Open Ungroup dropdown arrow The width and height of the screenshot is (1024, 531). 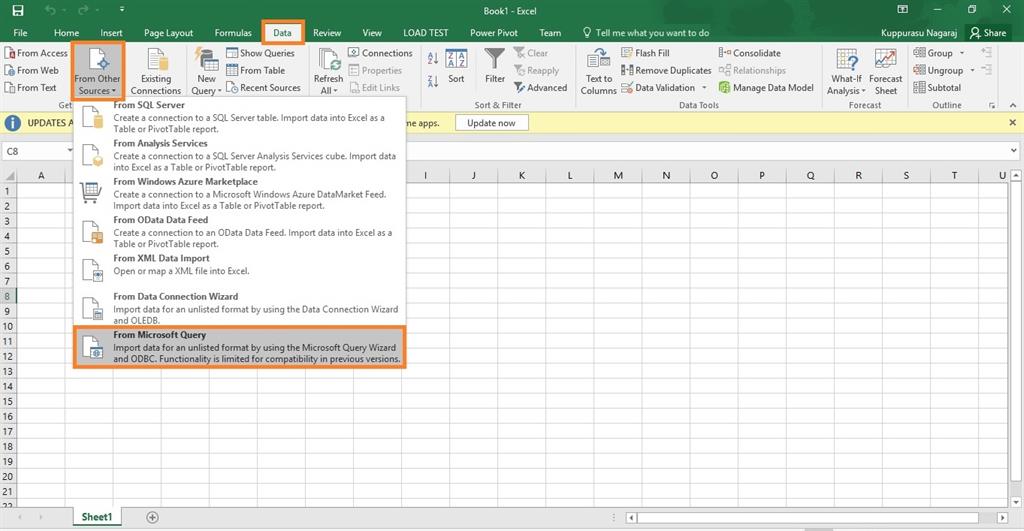coord(972,70)
